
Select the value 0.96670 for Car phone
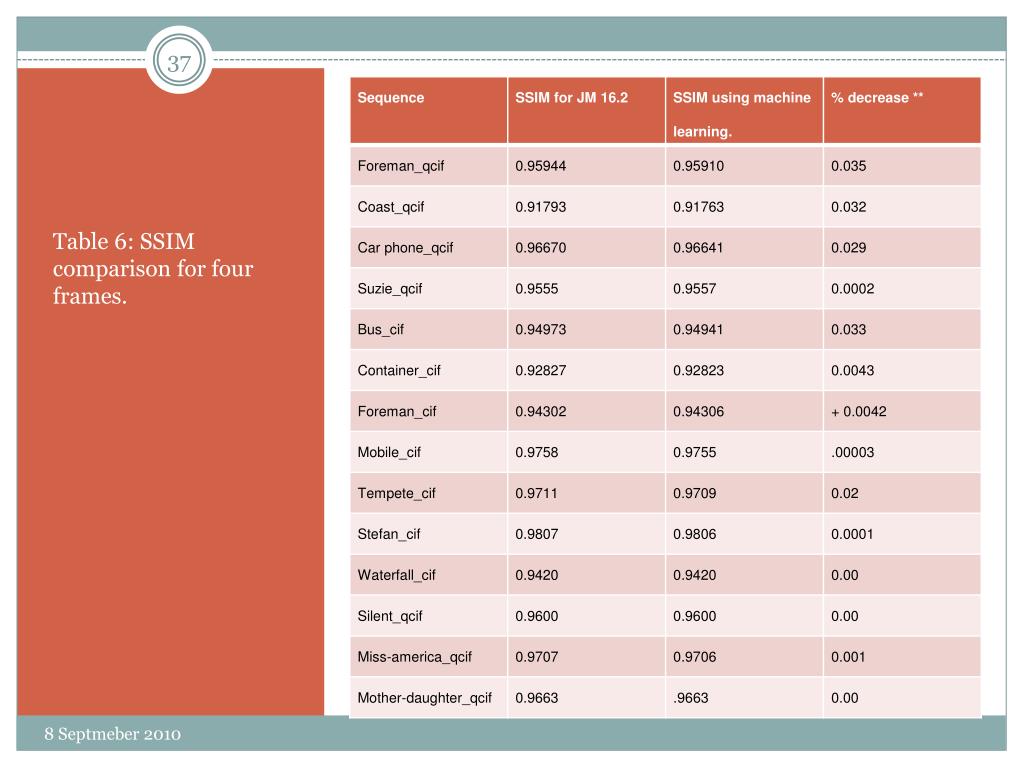pyautogui.click(x=541, y=248)
